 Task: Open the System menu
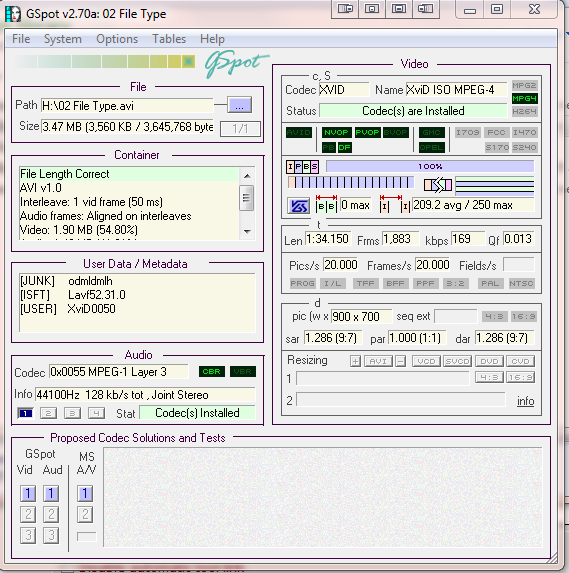(62, 39)
